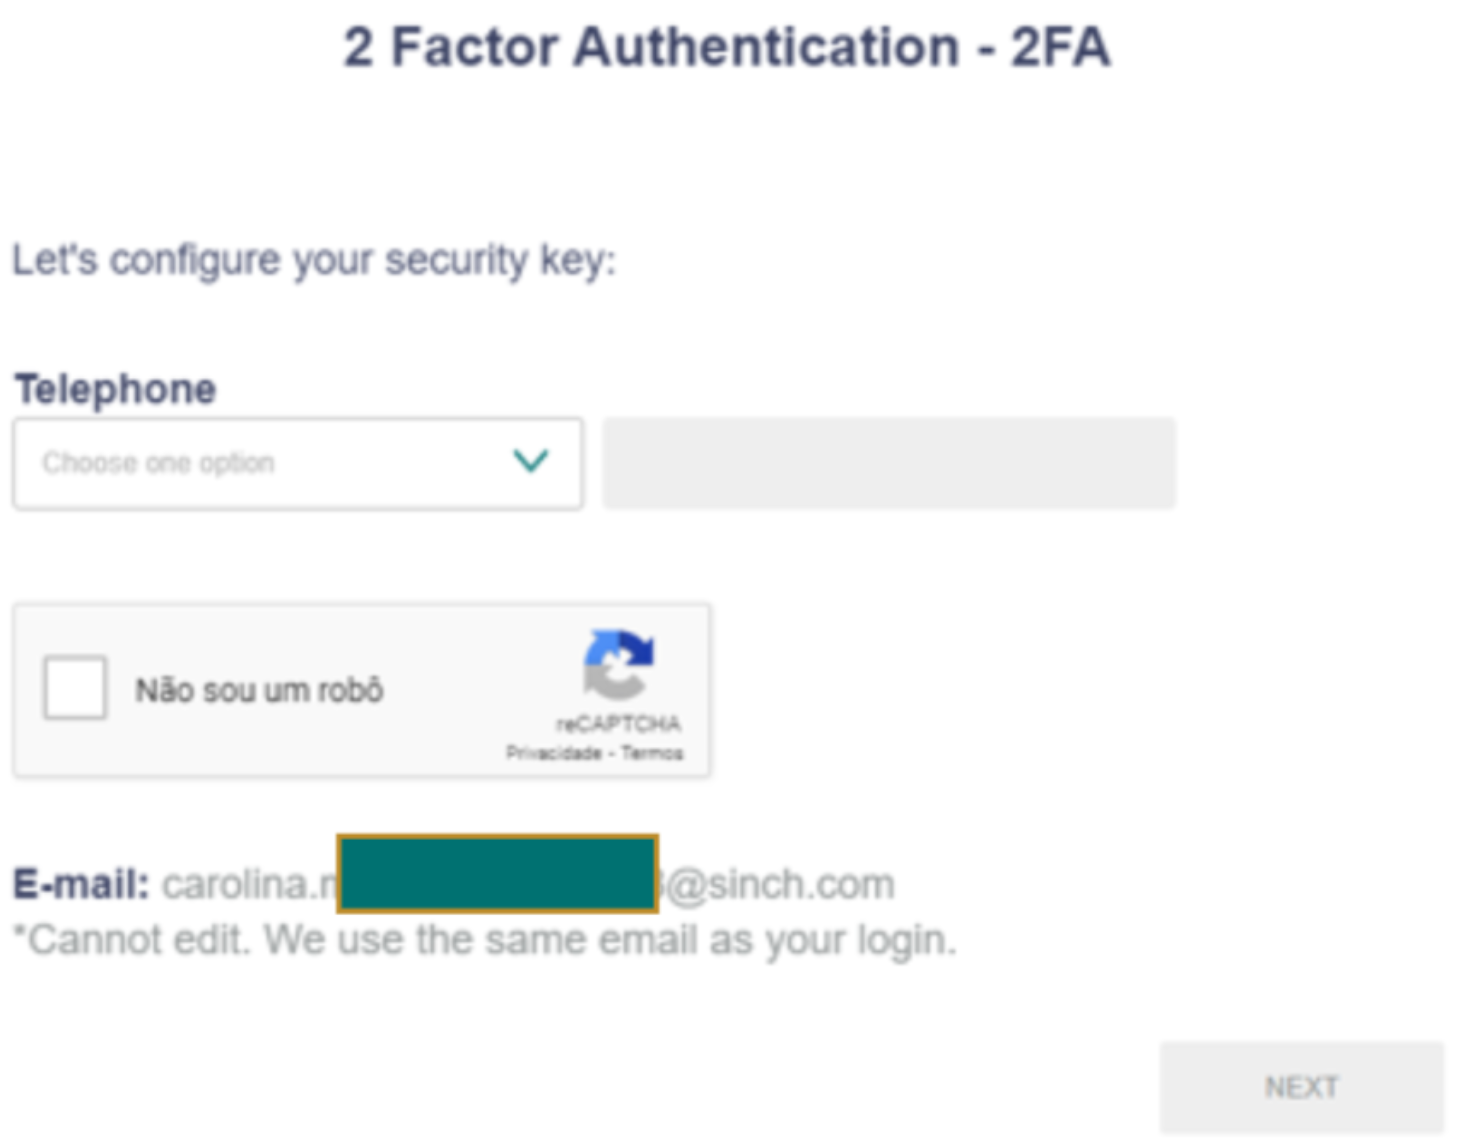Screen dimensions: 1478x1146
Task: Click the "E-mail:" label
Action: point(81,884)
